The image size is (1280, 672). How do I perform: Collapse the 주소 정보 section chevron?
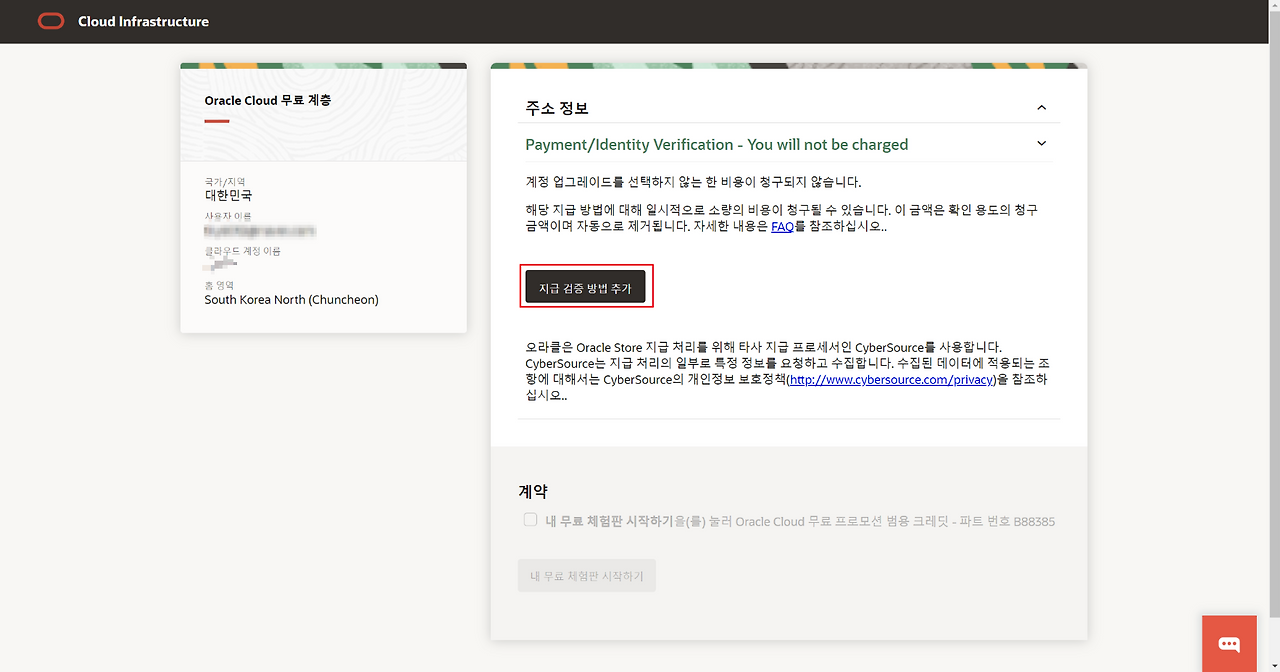pyautogui.click(x=1041, y=107)
